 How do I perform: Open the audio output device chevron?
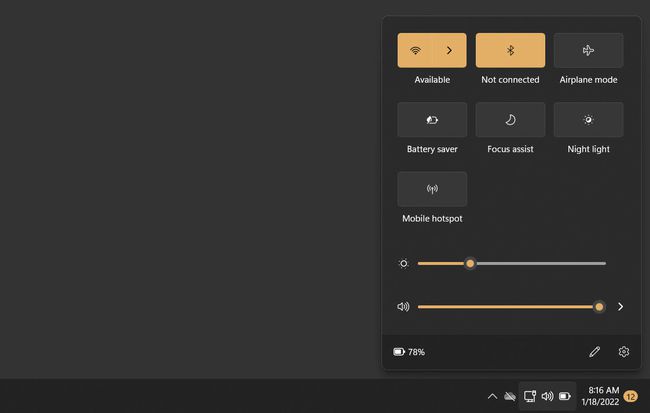click(620, 307)
